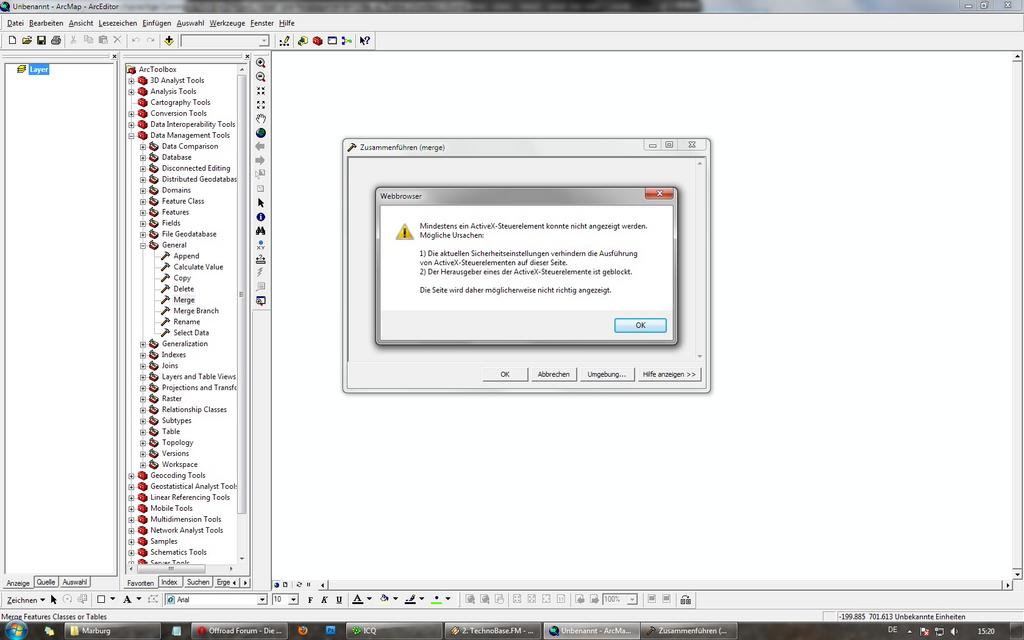The image size is (1024, 640).
Task: Show the Command Line window icon
Action: click(332, 40)
